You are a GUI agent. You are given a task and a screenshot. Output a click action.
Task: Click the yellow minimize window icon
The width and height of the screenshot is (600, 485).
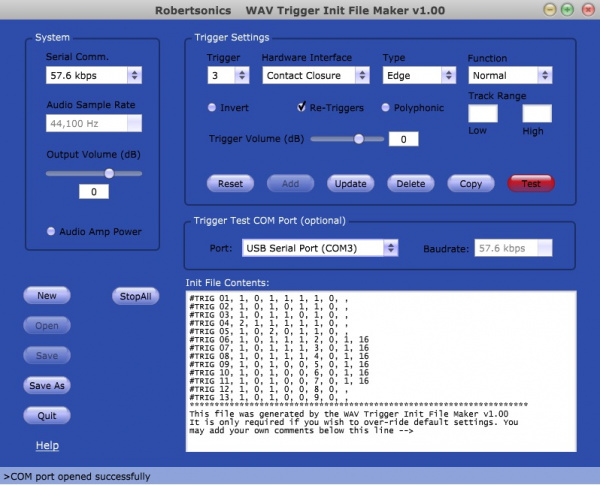pyautogui.click(x=550, y=10)
